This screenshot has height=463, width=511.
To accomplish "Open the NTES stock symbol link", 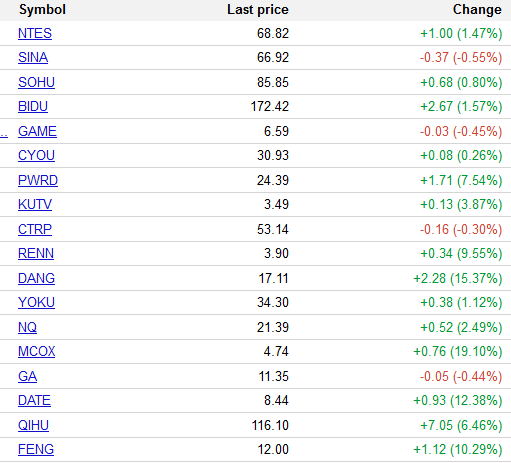I will point(35,33).
